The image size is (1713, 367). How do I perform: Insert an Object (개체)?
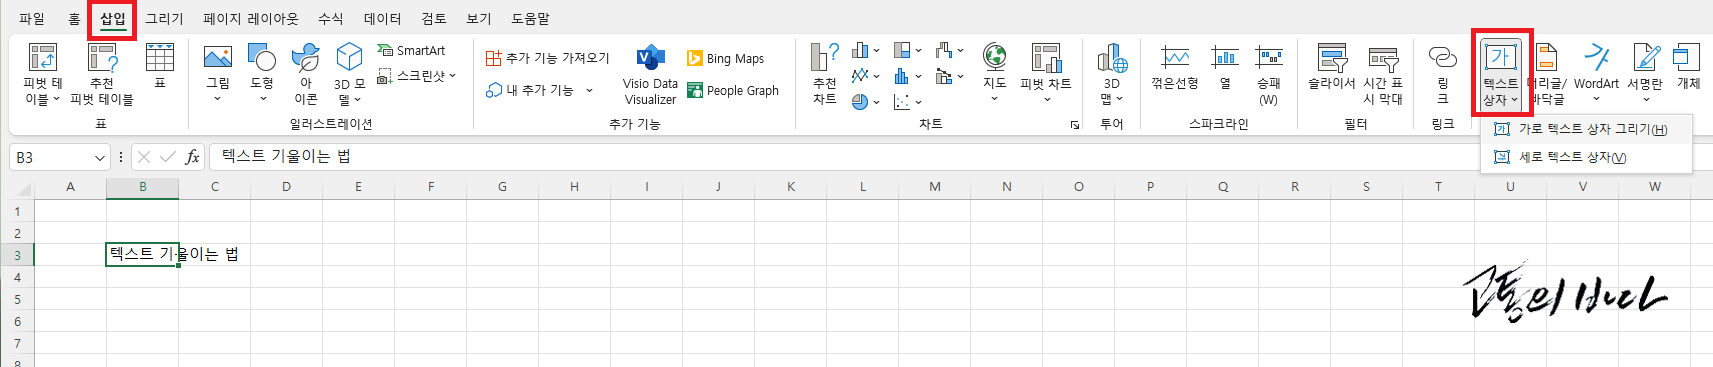1688,66
